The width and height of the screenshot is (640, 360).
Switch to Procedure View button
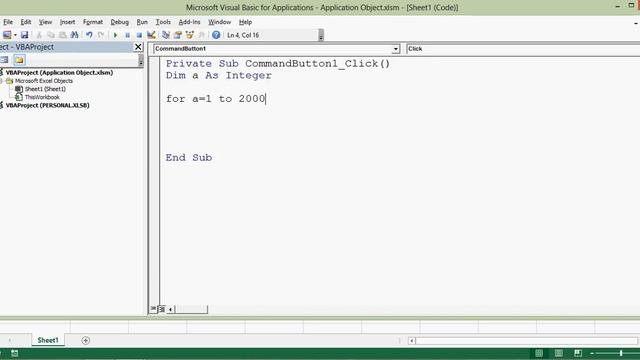153,309
